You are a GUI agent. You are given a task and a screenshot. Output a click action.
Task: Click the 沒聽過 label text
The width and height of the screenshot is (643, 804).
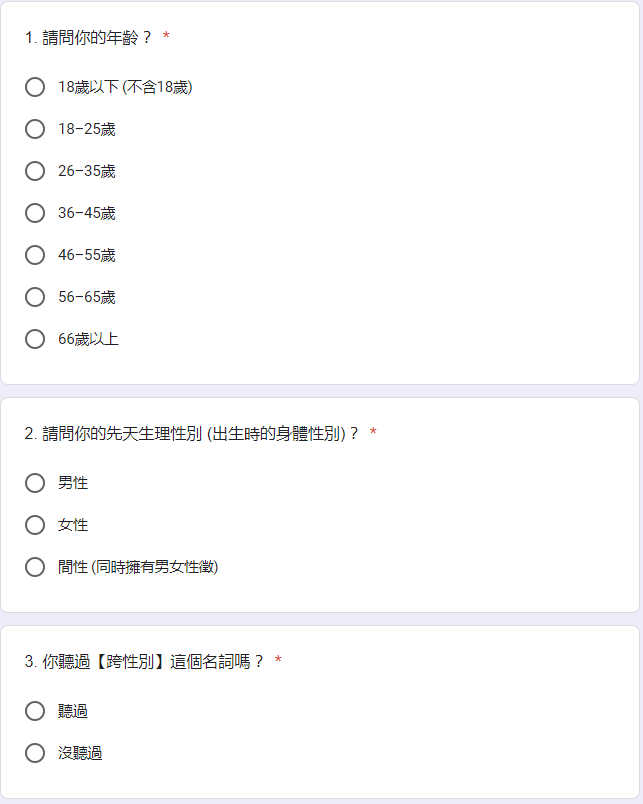(80, 753)
